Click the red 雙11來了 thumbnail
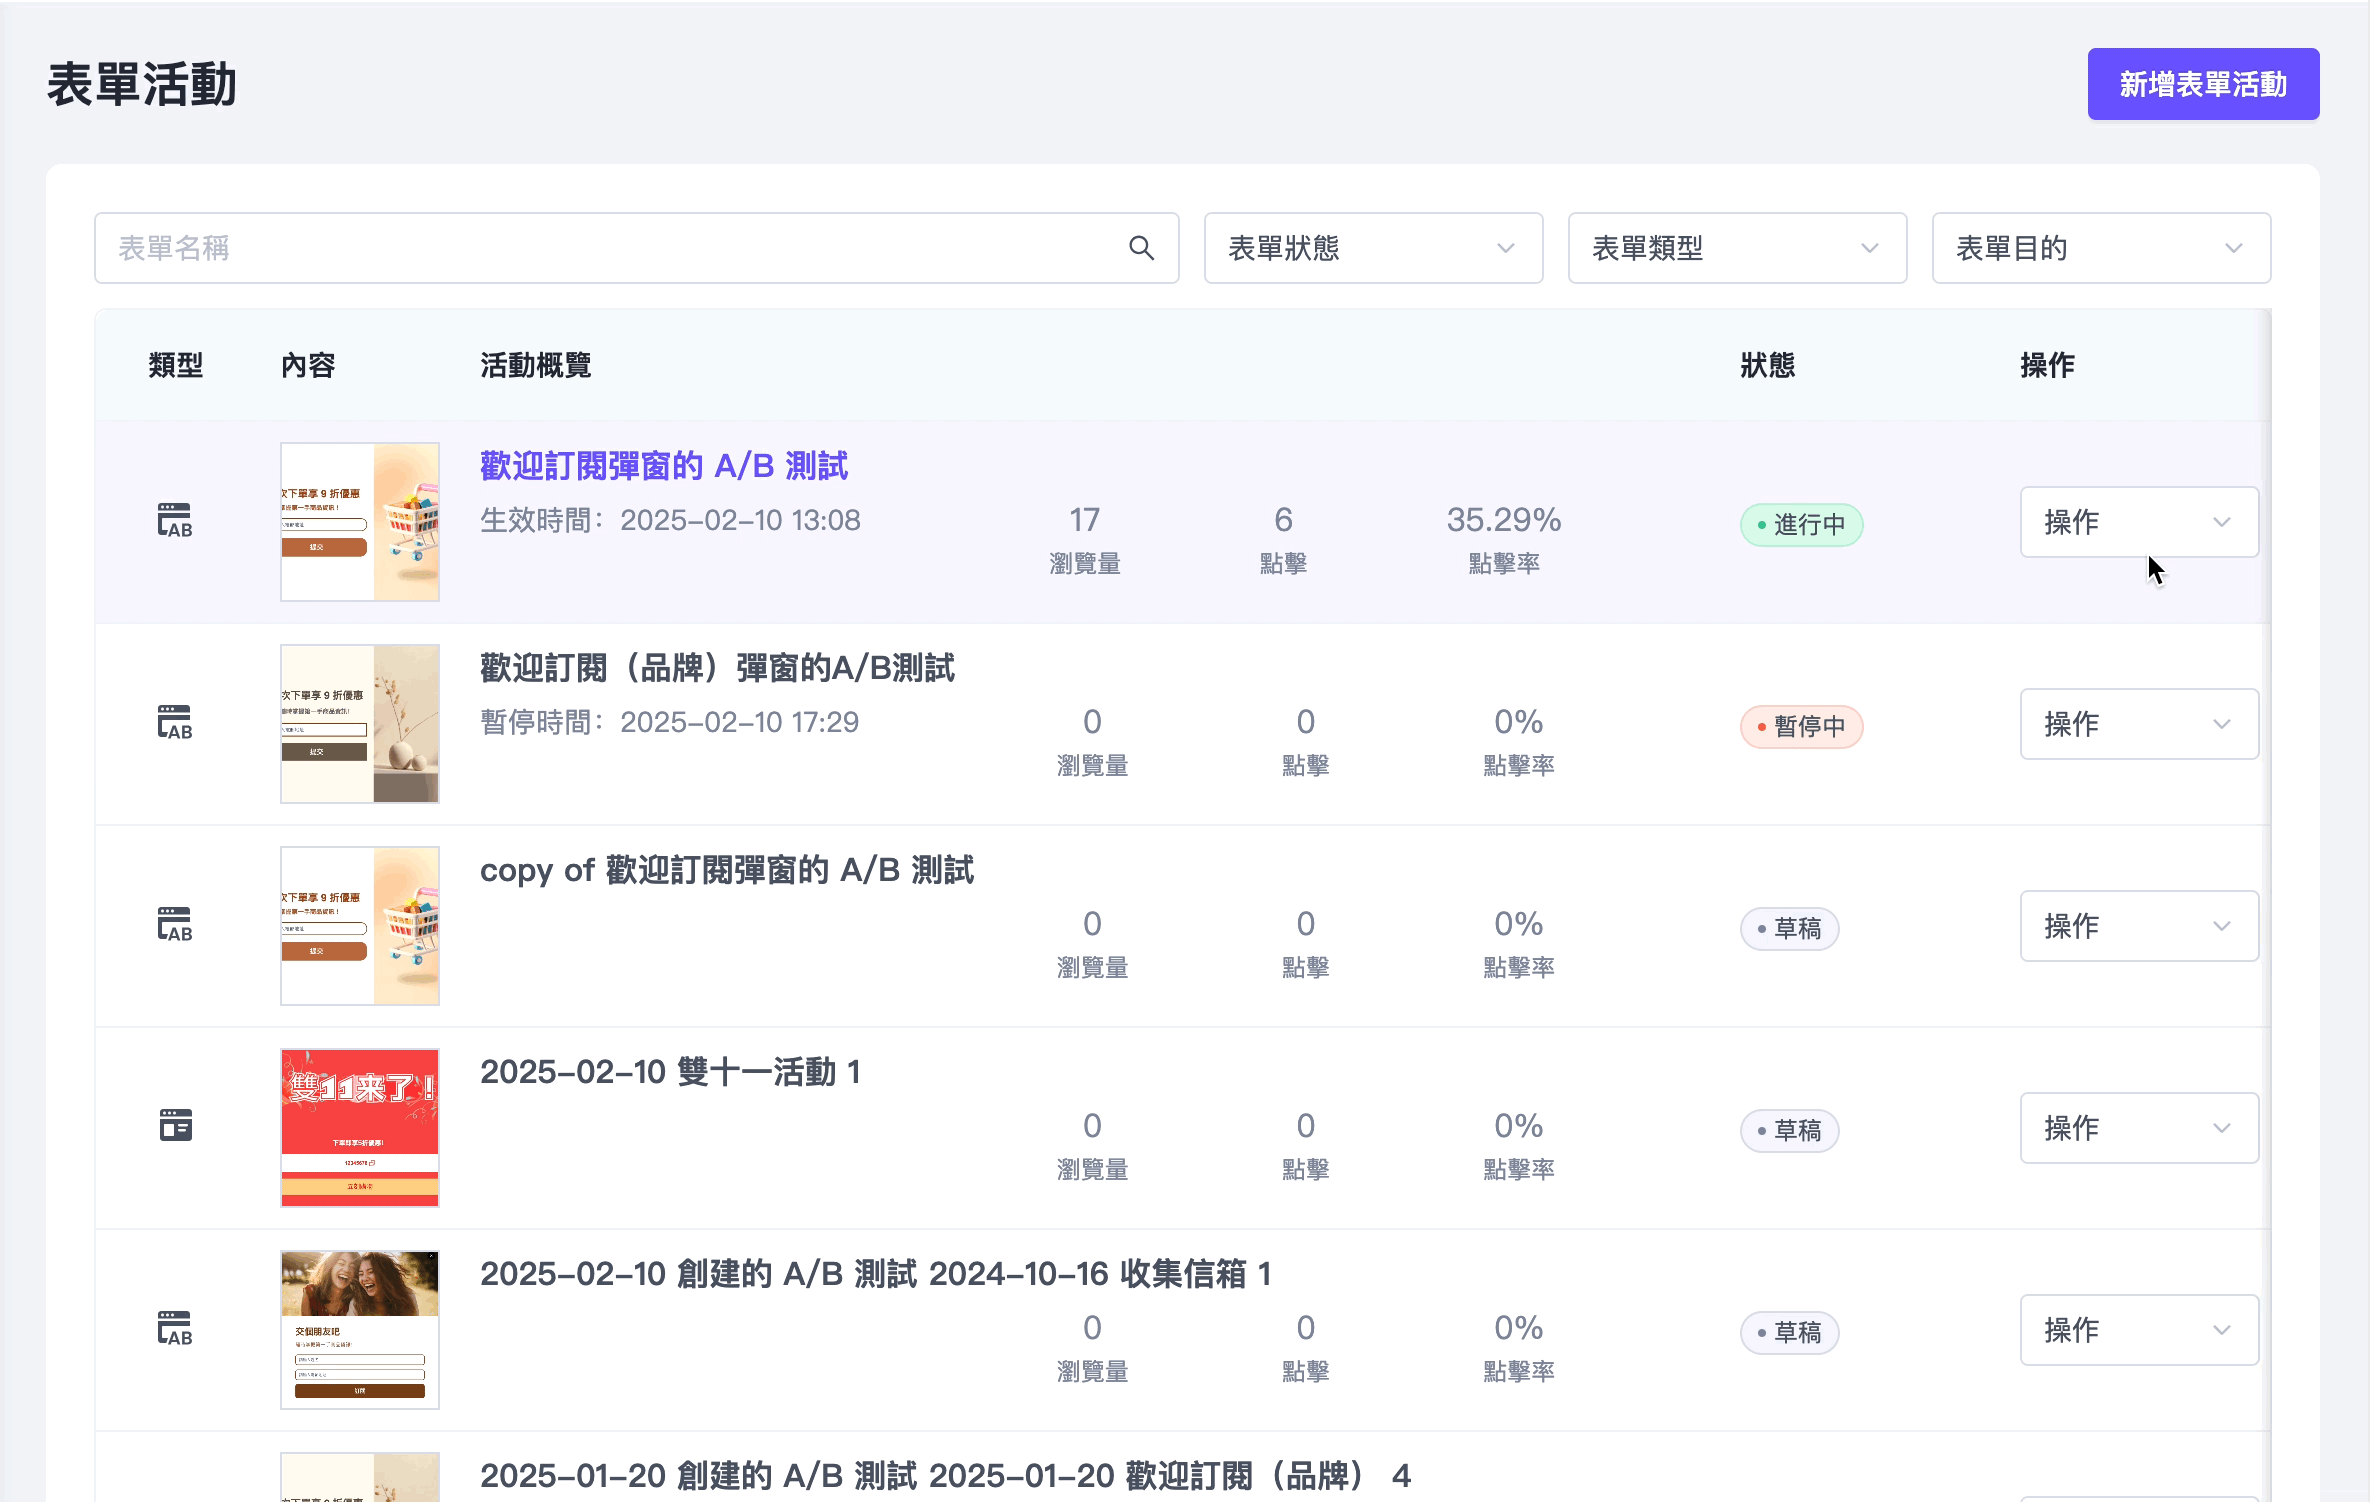This screenshot has height=1502, width=2376. (x=360, y=1127)
